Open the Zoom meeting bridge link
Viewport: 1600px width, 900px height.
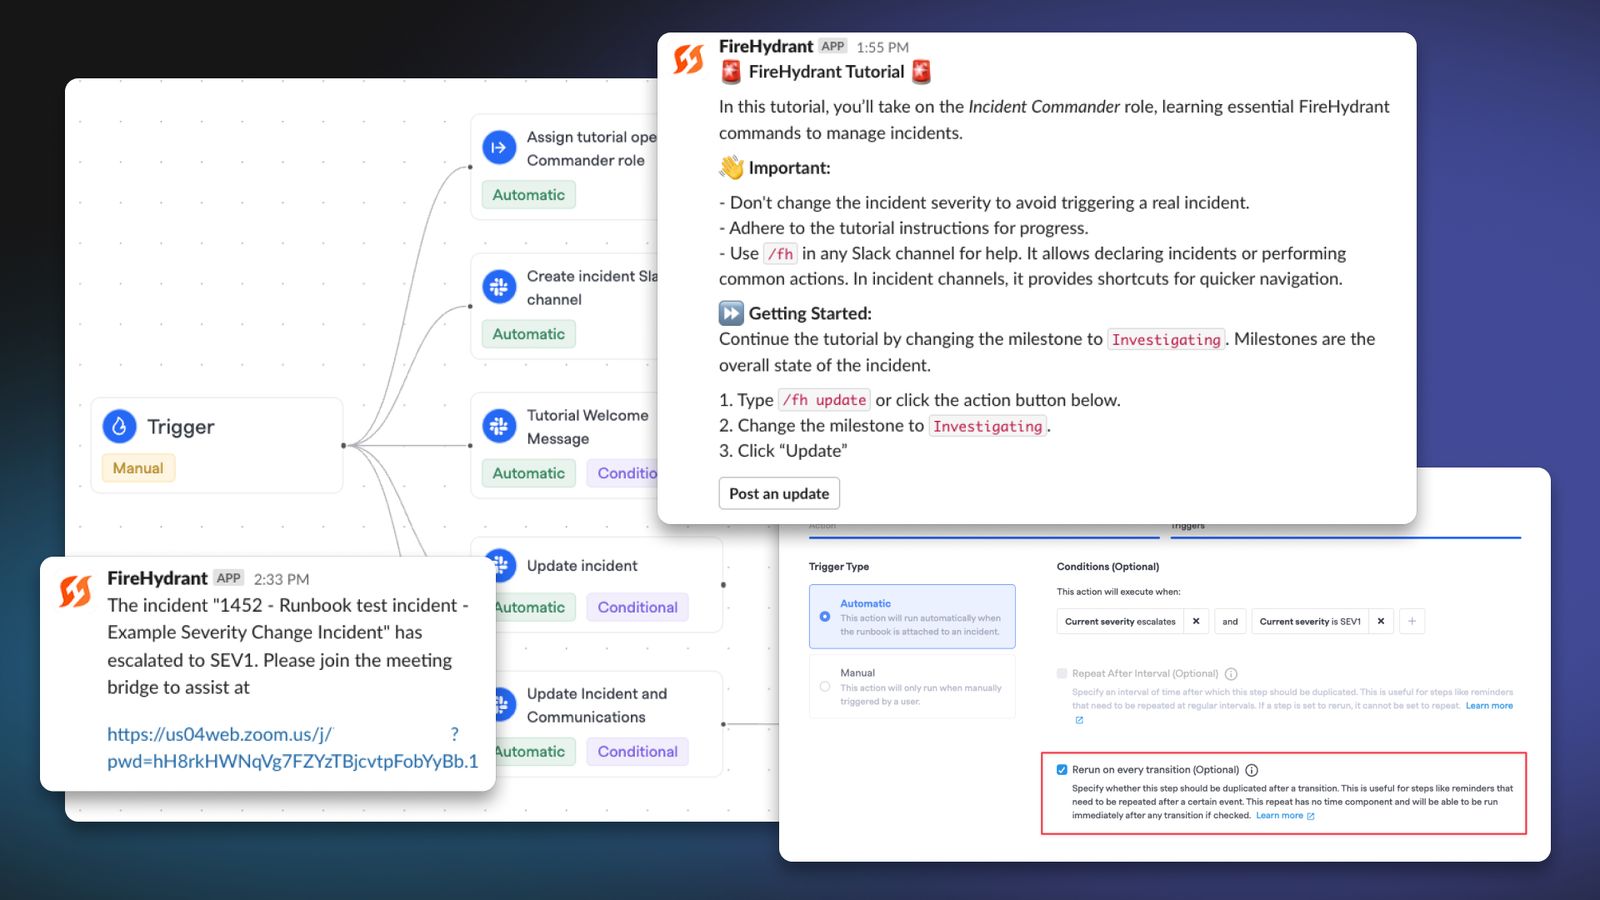click(x=292, y=748)
